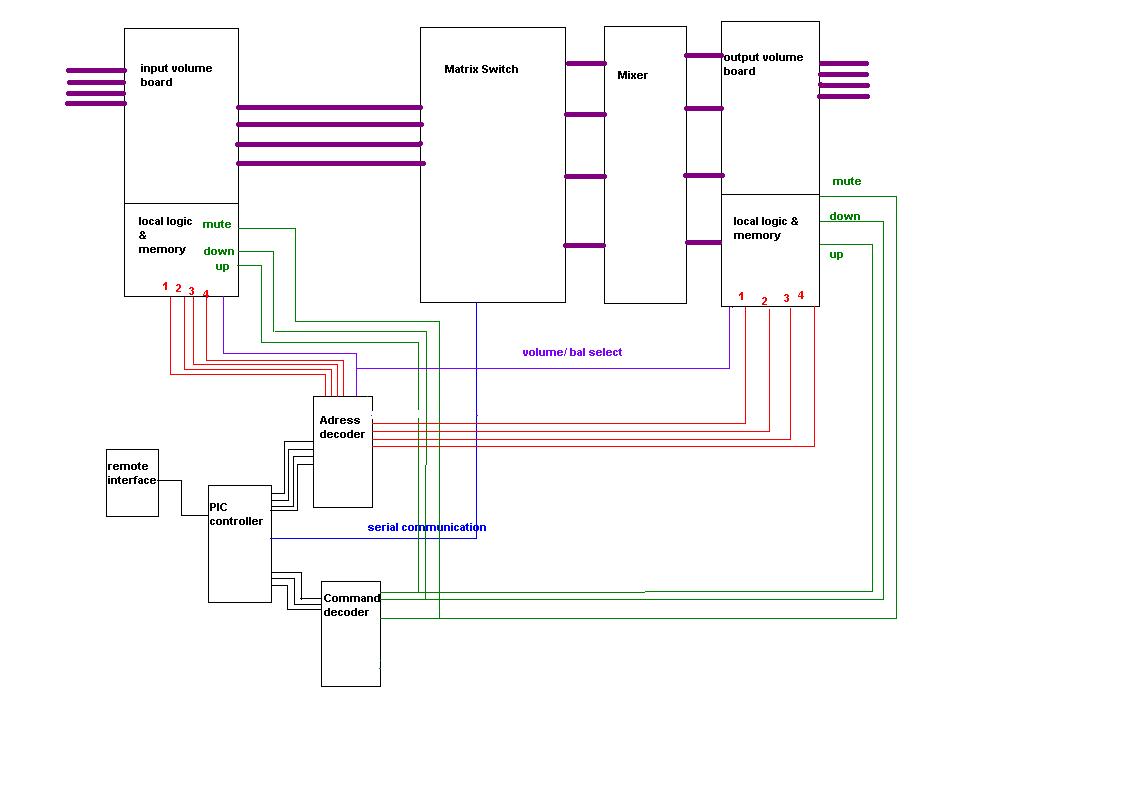
Task: Click green 'down' label on input board
Action: [219, 251]
